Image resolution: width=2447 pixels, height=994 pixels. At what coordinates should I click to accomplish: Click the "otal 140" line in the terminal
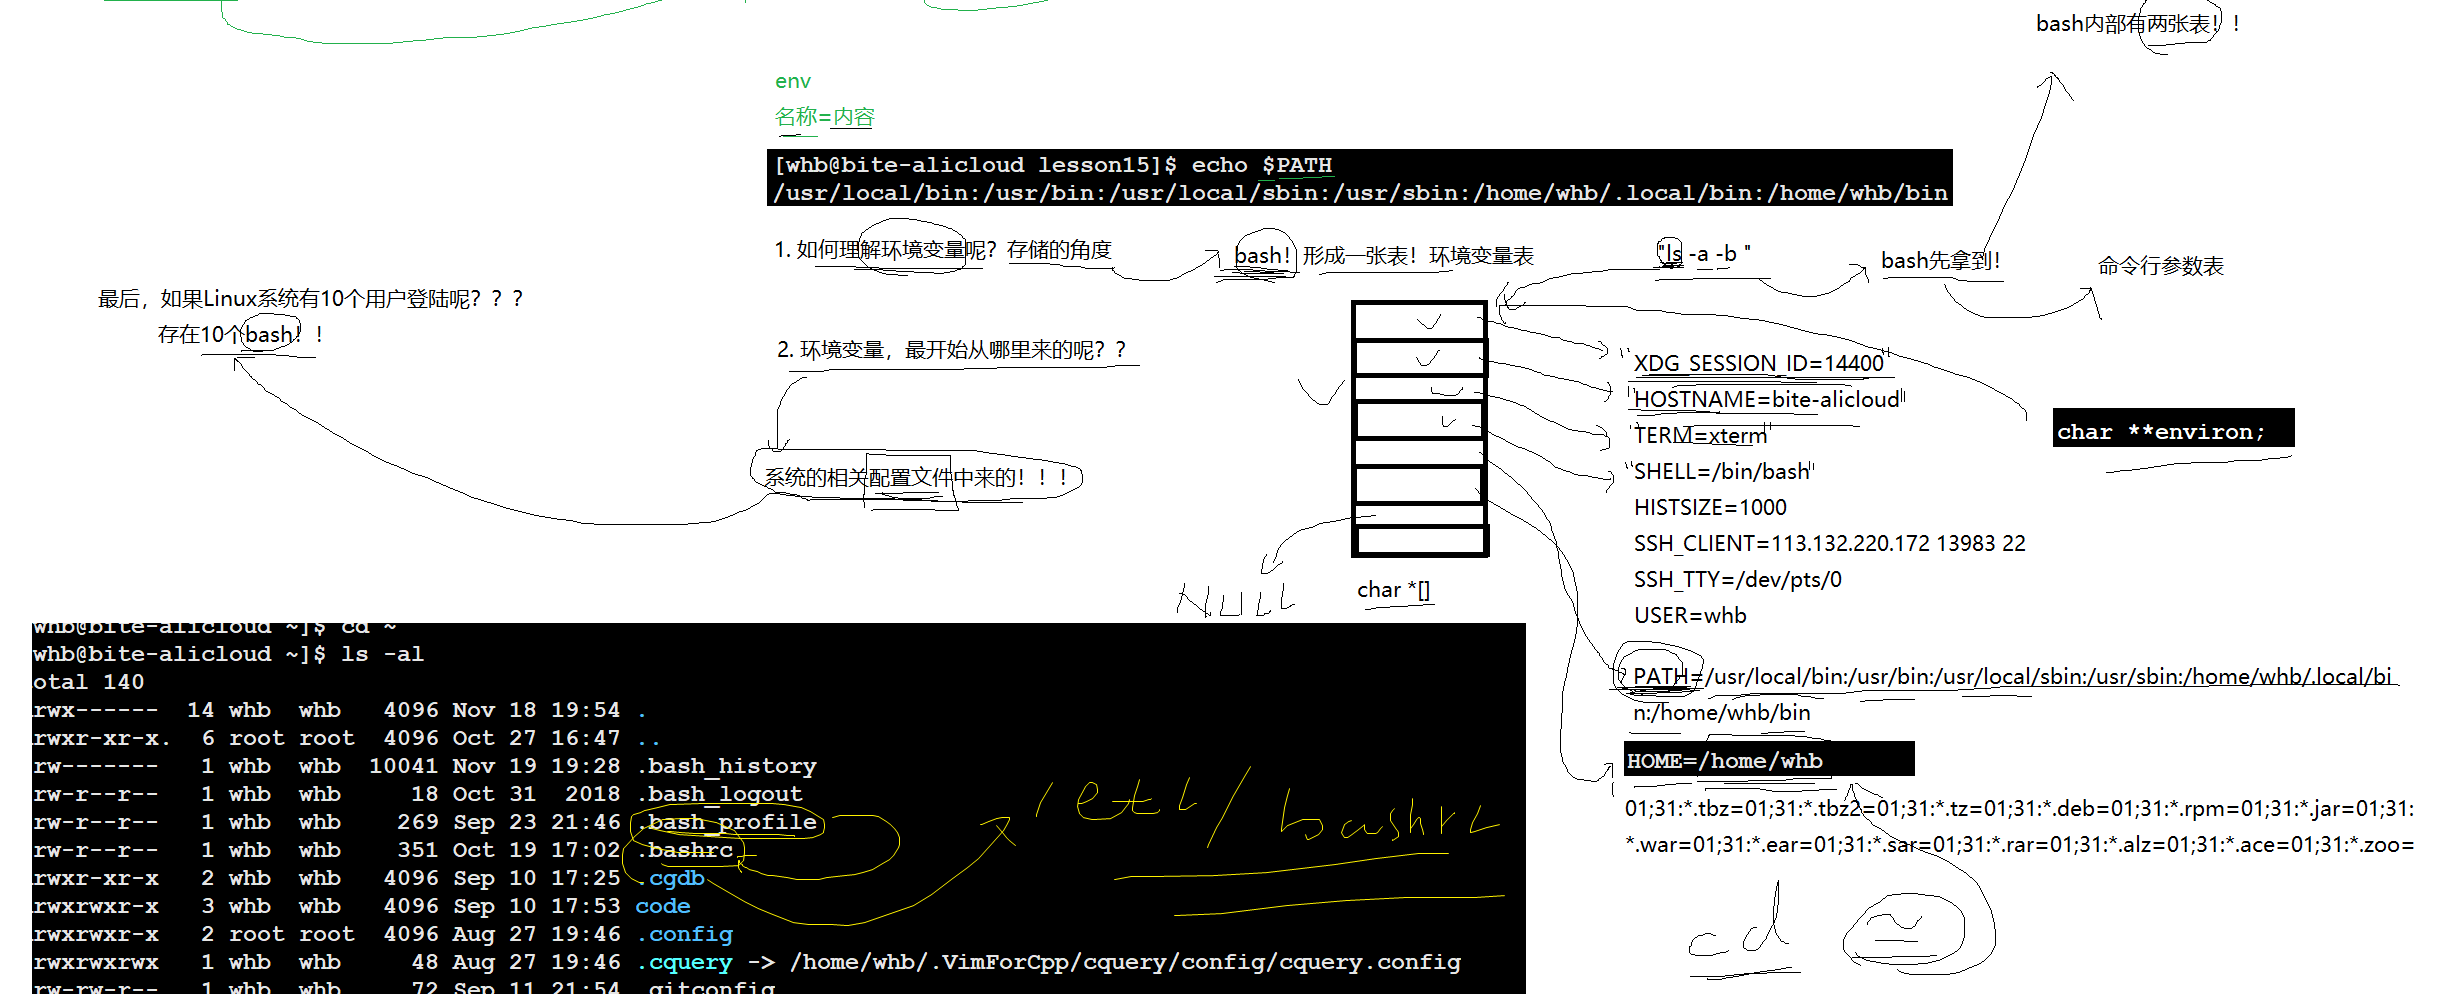click(x=88, y=682)
